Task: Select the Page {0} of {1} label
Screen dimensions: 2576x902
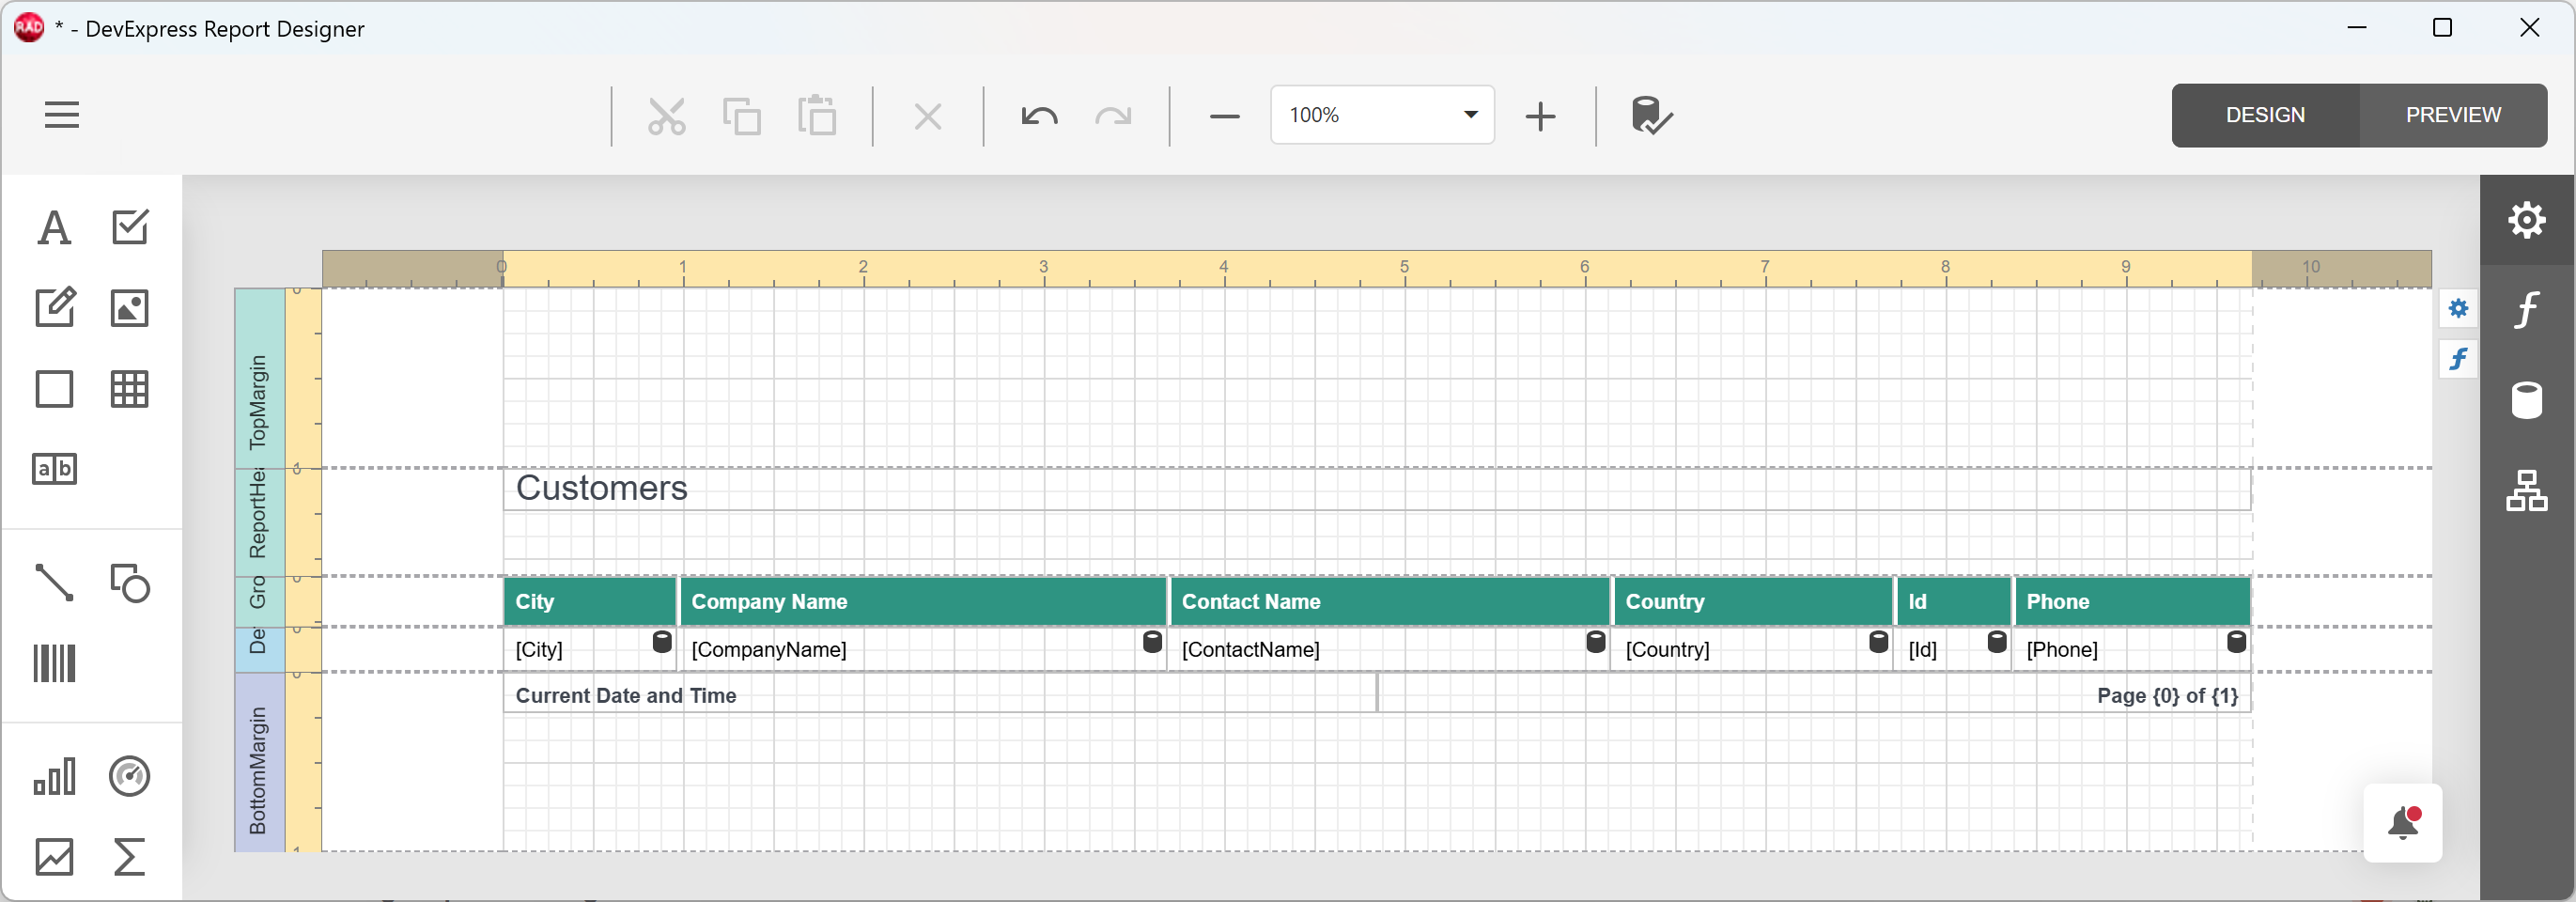Action: [1813, 695]
